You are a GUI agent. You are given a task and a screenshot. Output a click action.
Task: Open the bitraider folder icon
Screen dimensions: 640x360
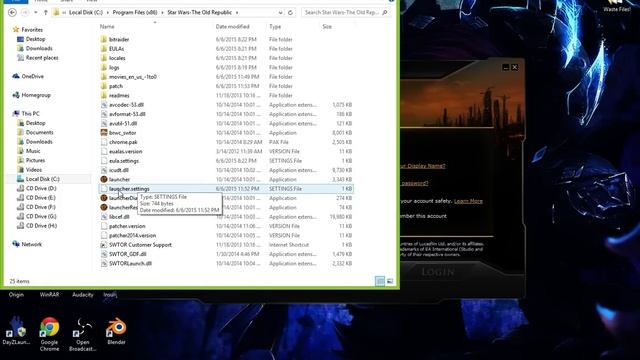(104, 40)
